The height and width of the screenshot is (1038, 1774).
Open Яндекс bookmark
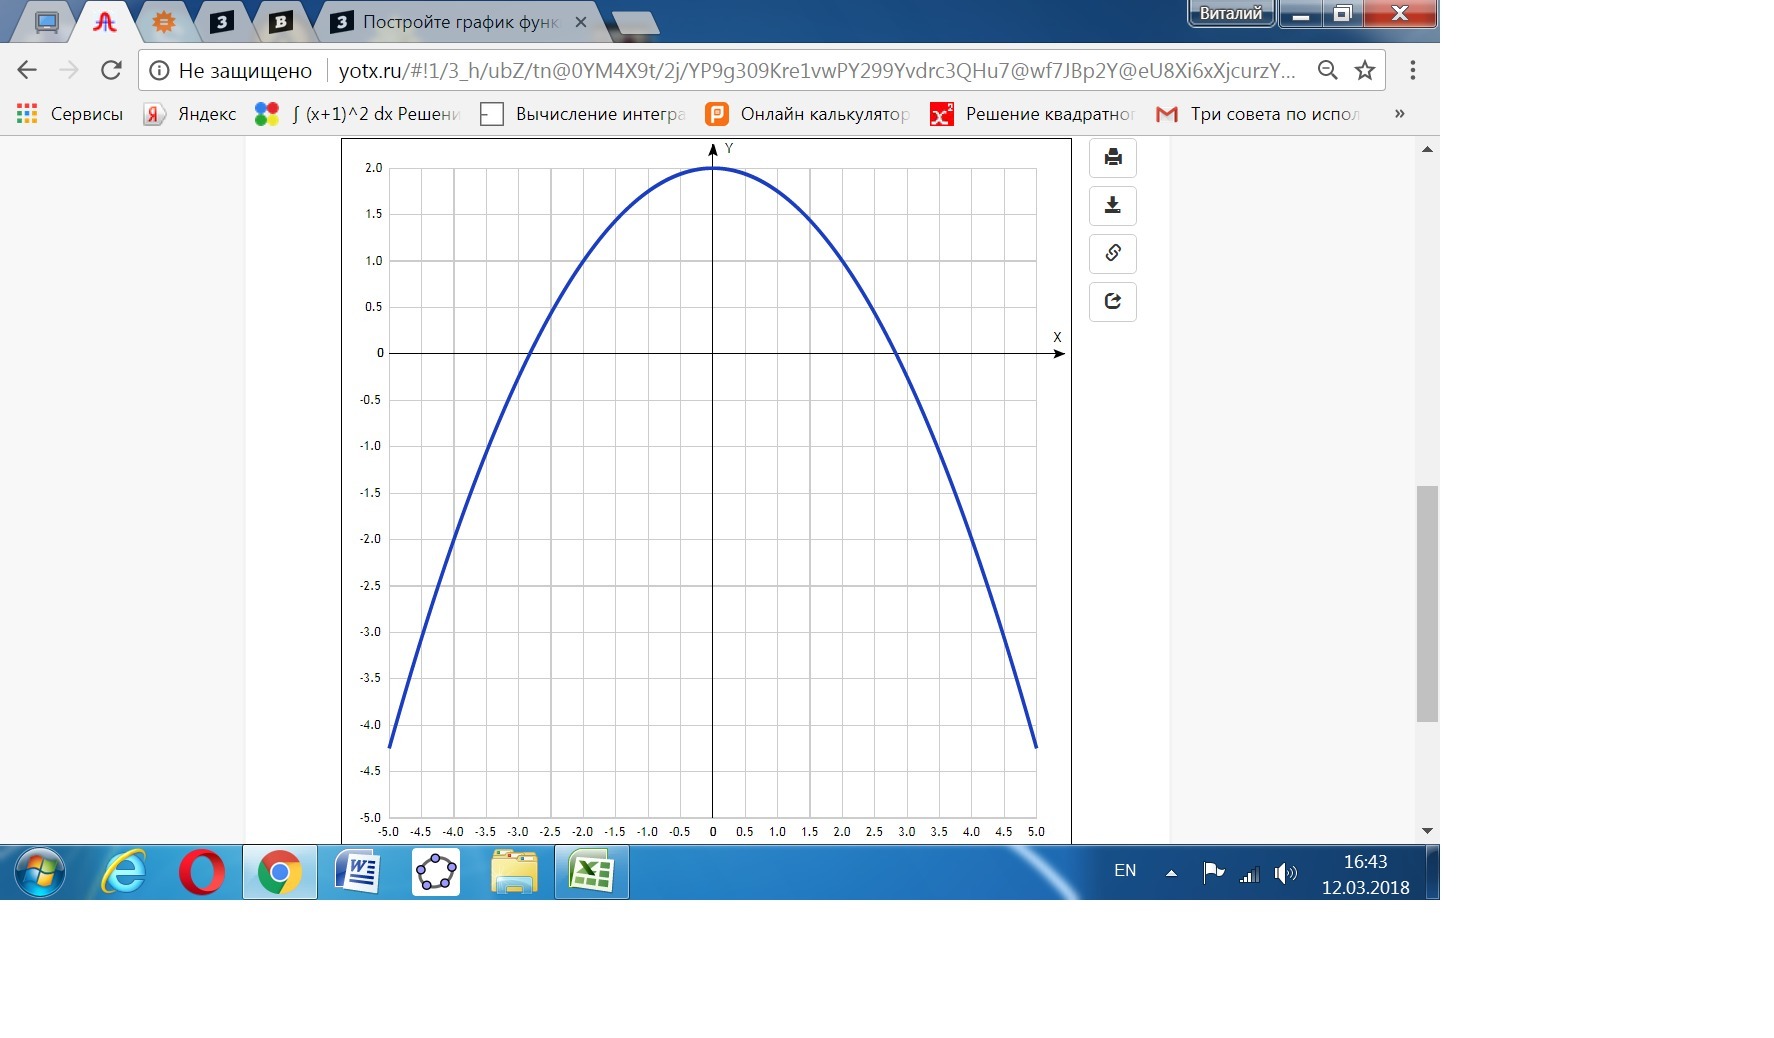click(x=190, y=114)
